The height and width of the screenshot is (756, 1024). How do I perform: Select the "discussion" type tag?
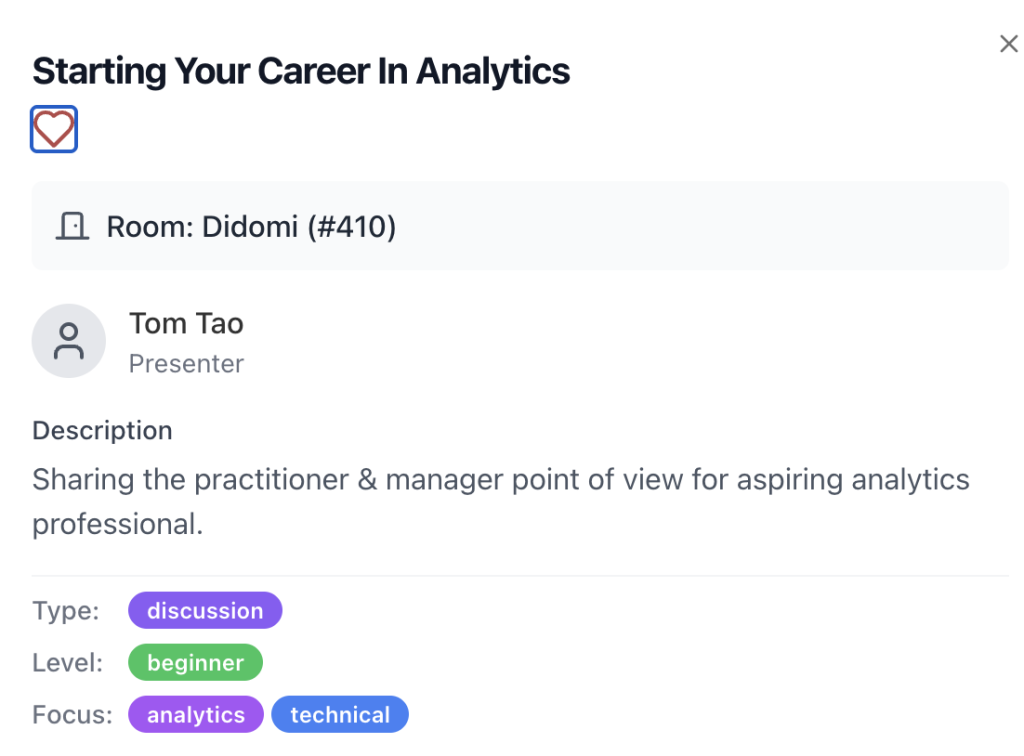pos(205,611)
